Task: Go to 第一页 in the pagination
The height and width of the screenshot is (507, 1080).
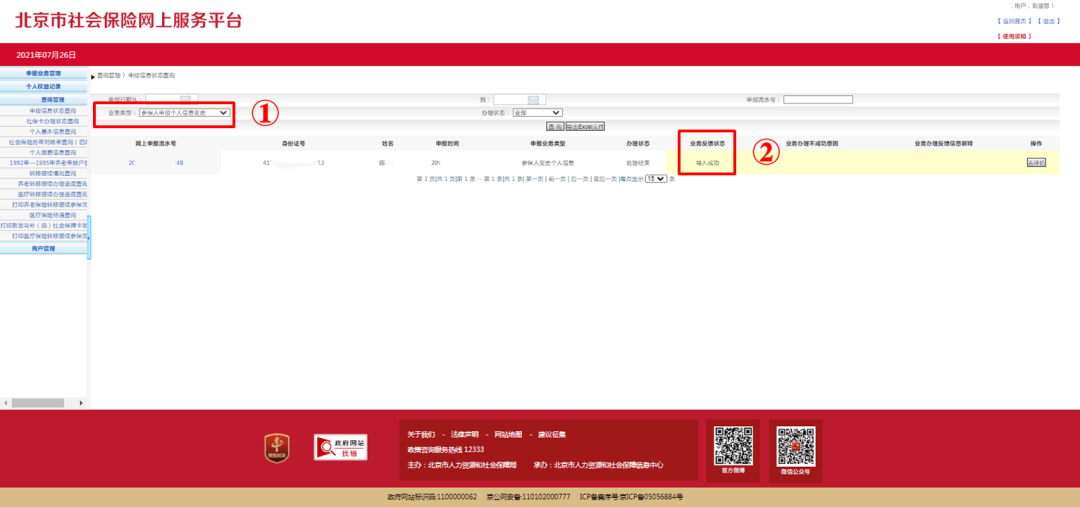Action: (534, 178)
